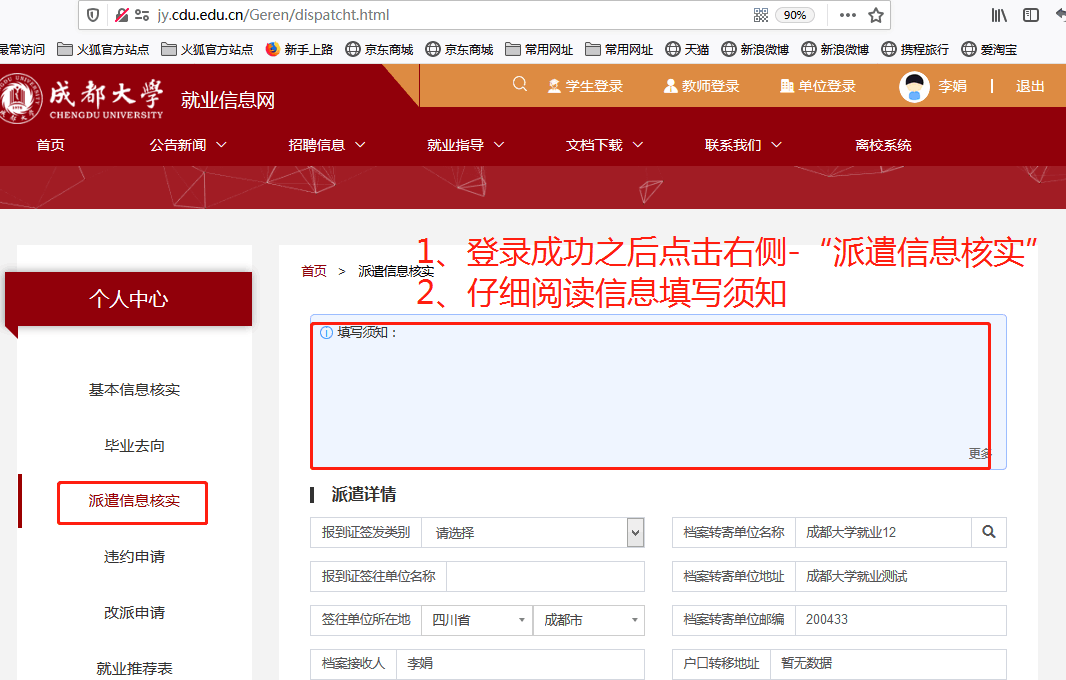Click 更多 link in 填写须知 box

click(x=980, y=454)
